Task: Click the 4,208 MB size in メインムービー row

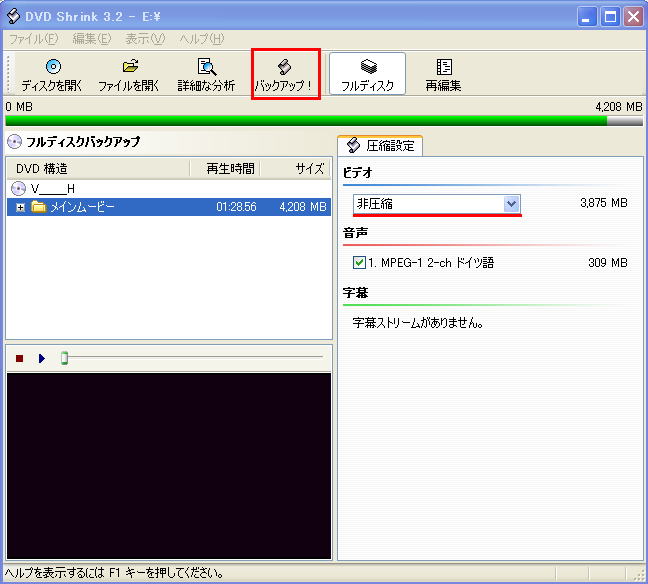Action: coord(303,207)
